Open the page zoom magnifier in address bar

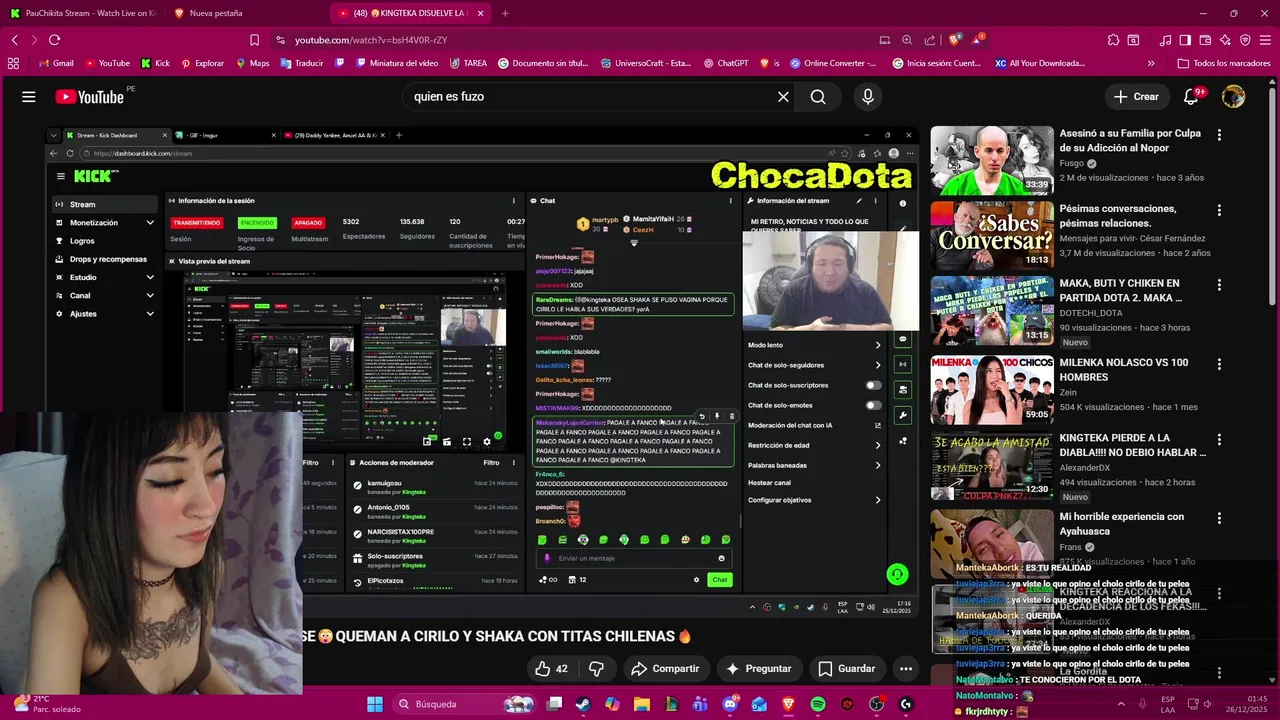pos(907,40)
